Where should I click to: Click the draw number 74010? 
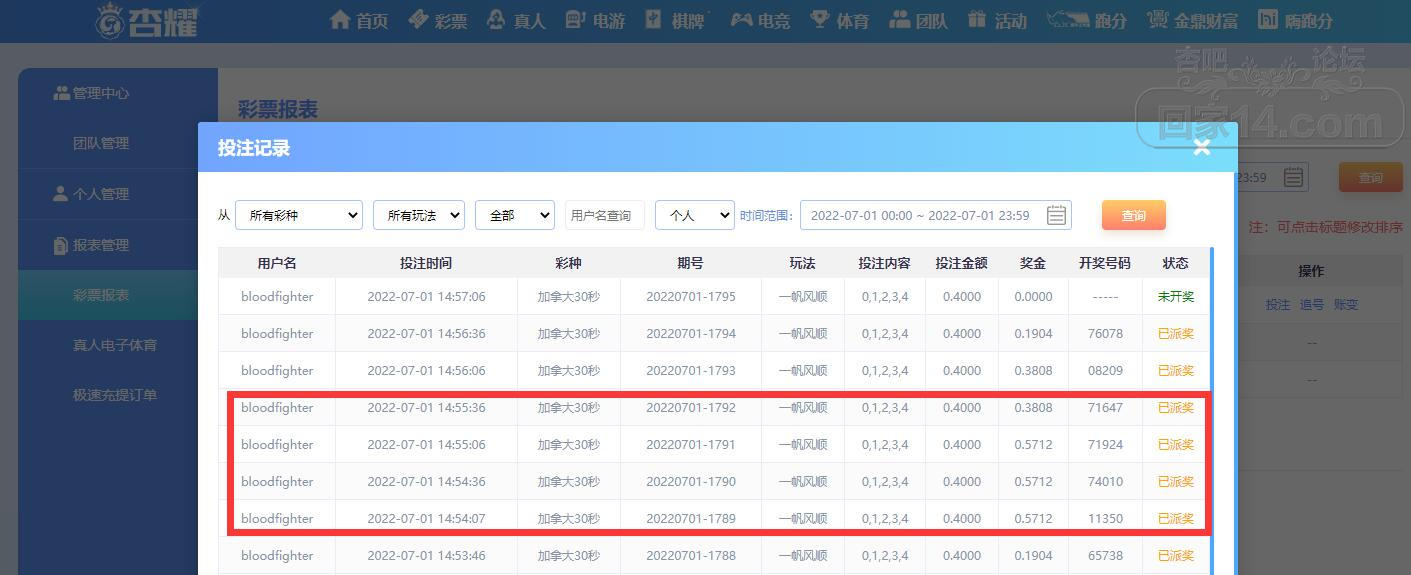tap(1105, 482)
